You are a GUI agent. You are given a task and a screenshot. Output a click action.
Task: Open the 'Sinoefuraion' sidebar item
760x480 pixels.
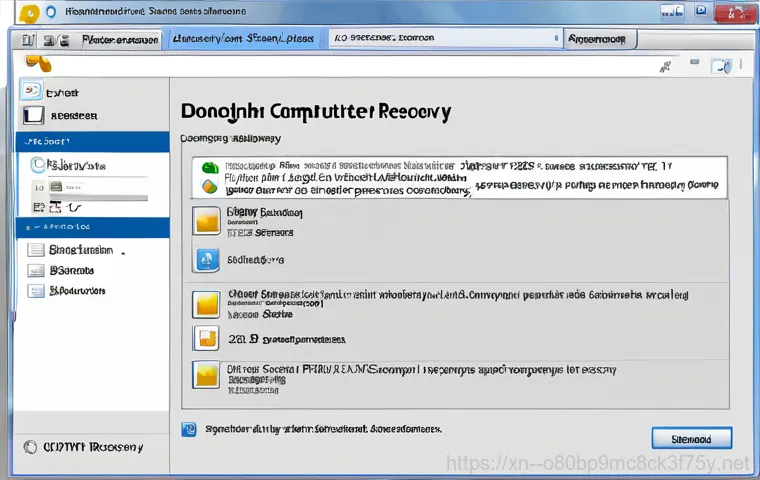[81, 250]
